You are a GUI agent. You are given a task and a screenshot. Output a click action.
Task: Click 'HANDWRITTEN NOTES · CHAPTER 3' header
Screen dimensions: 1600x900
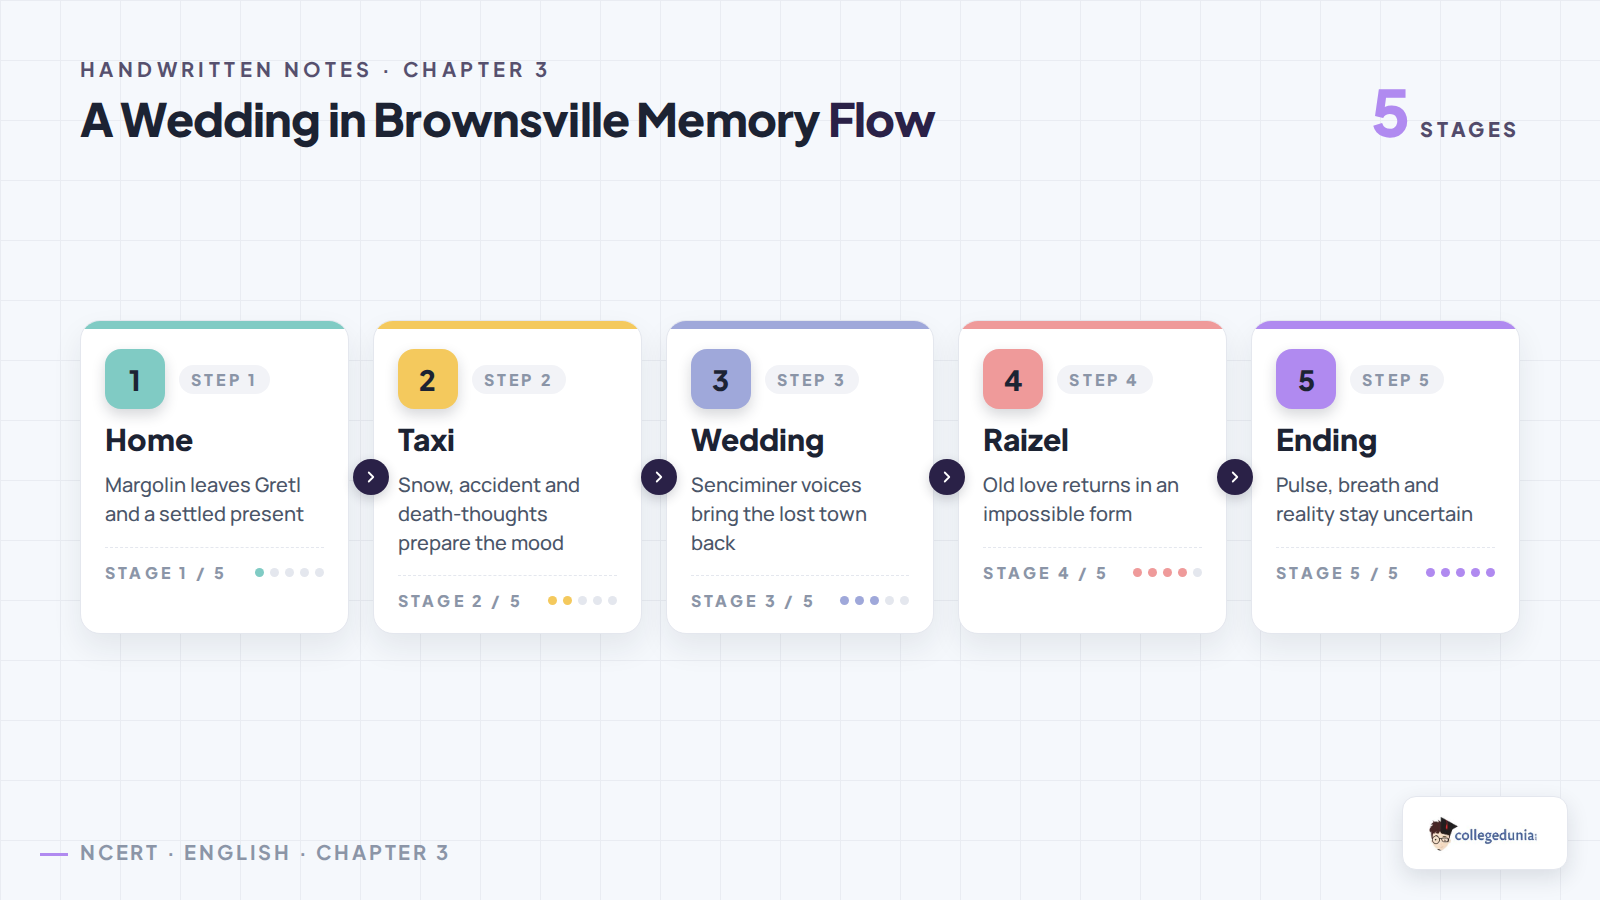tap(314, 70)
